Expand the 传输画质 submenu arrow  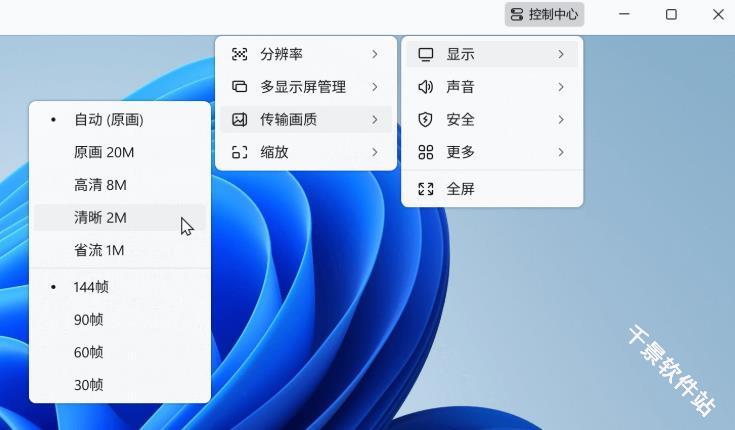click(x=375, y=120)
